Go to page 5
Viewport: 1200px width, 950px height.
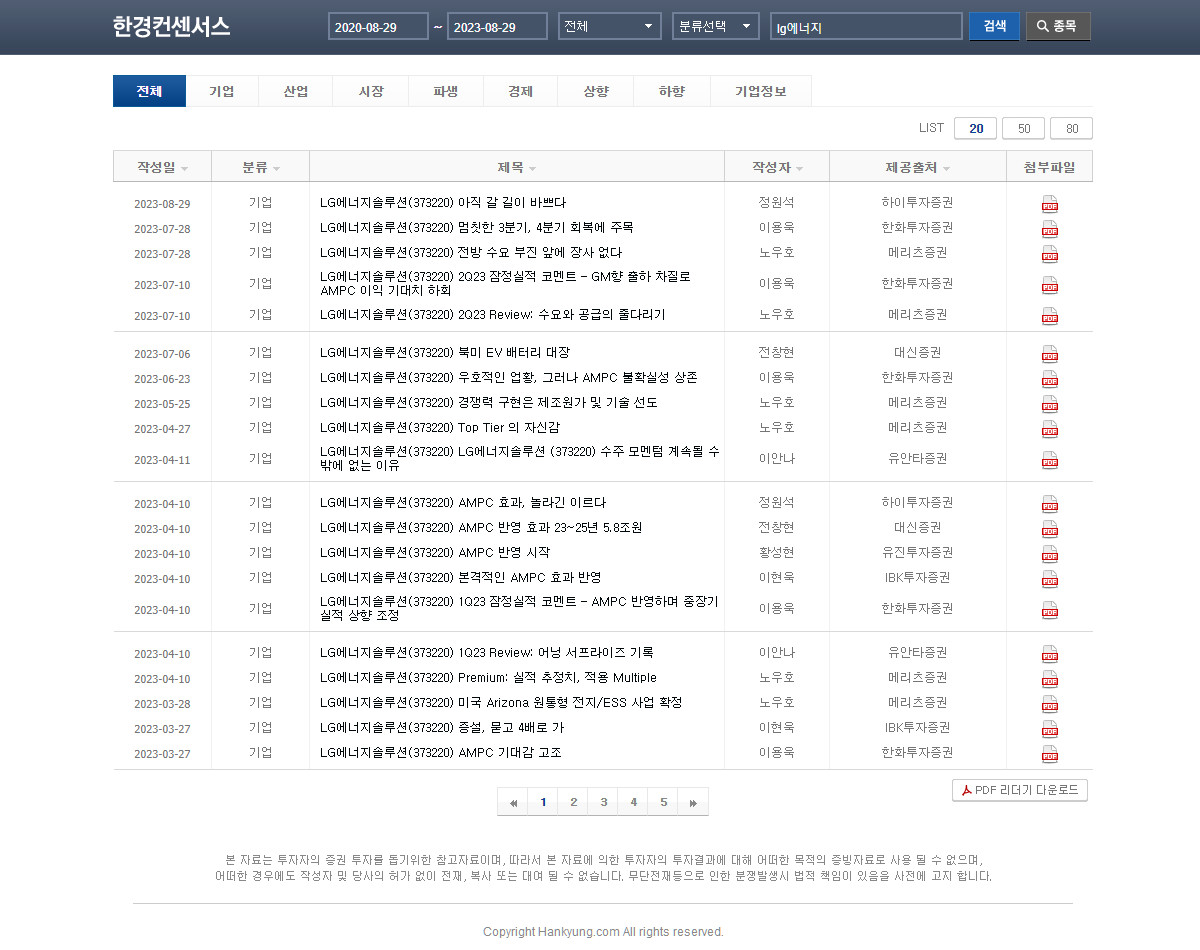tap(663, 802)
